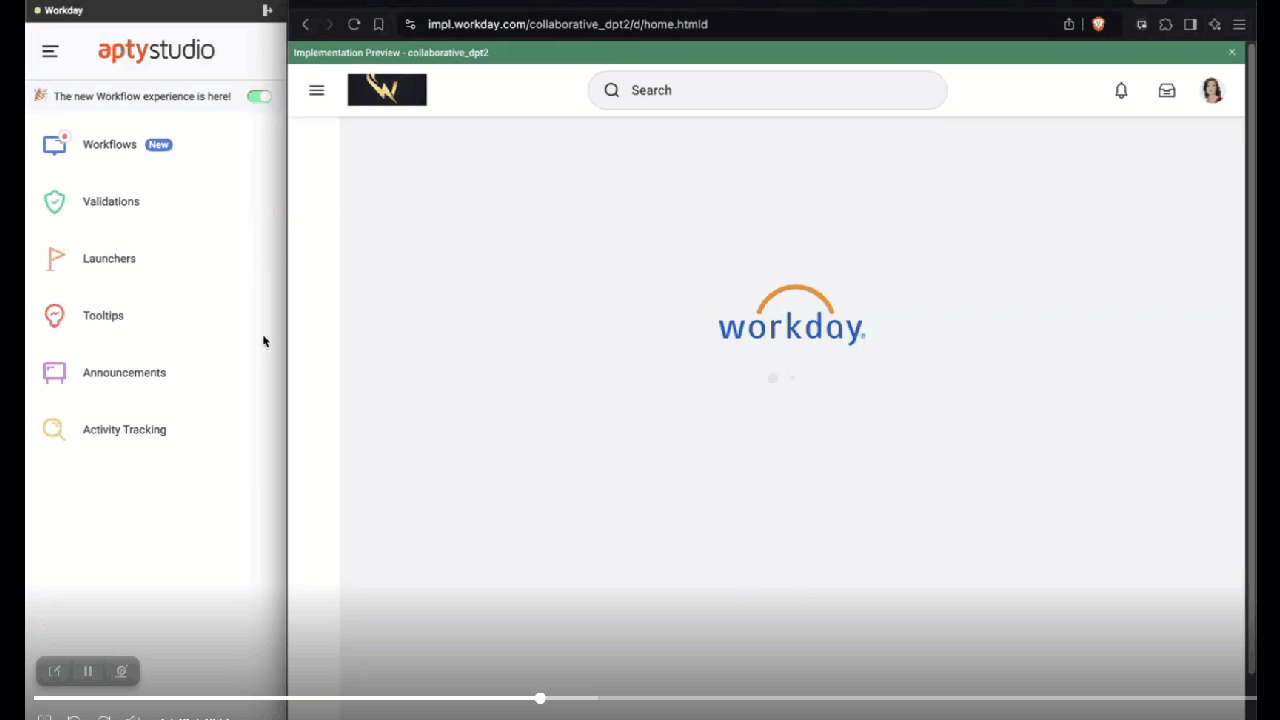The height and width of the screenshot is (720, 1280).
Task: Toggle the browser sidebar panel icon
Action: 1190,24
